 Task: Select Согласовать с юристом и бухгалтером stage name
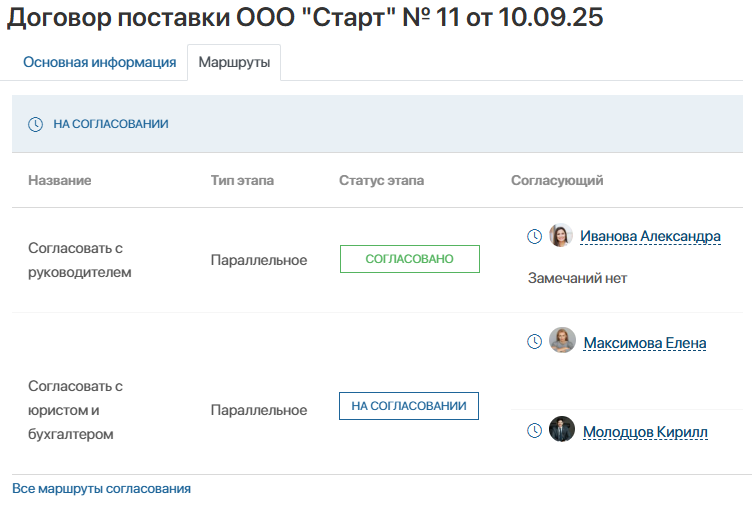point(75,410)
